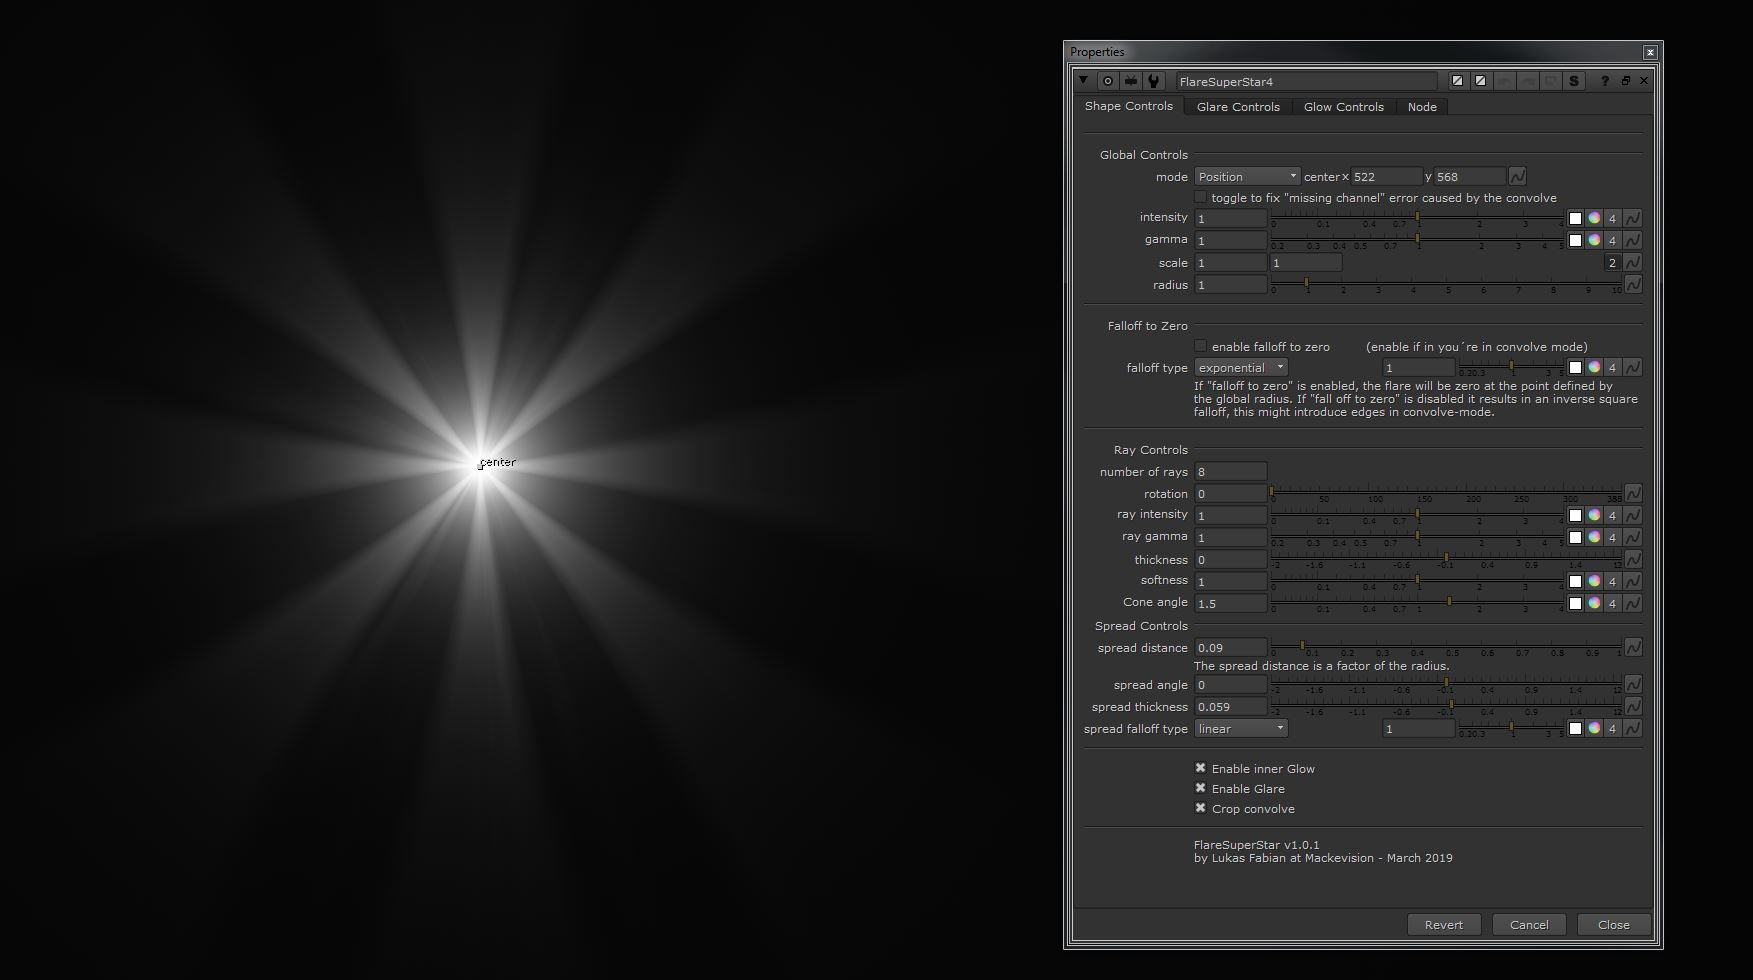The height and width of the screenshot is (980, 1753).
Task: Enable the "missing channel" fix checkbox
Action: tap(1201, 198)
